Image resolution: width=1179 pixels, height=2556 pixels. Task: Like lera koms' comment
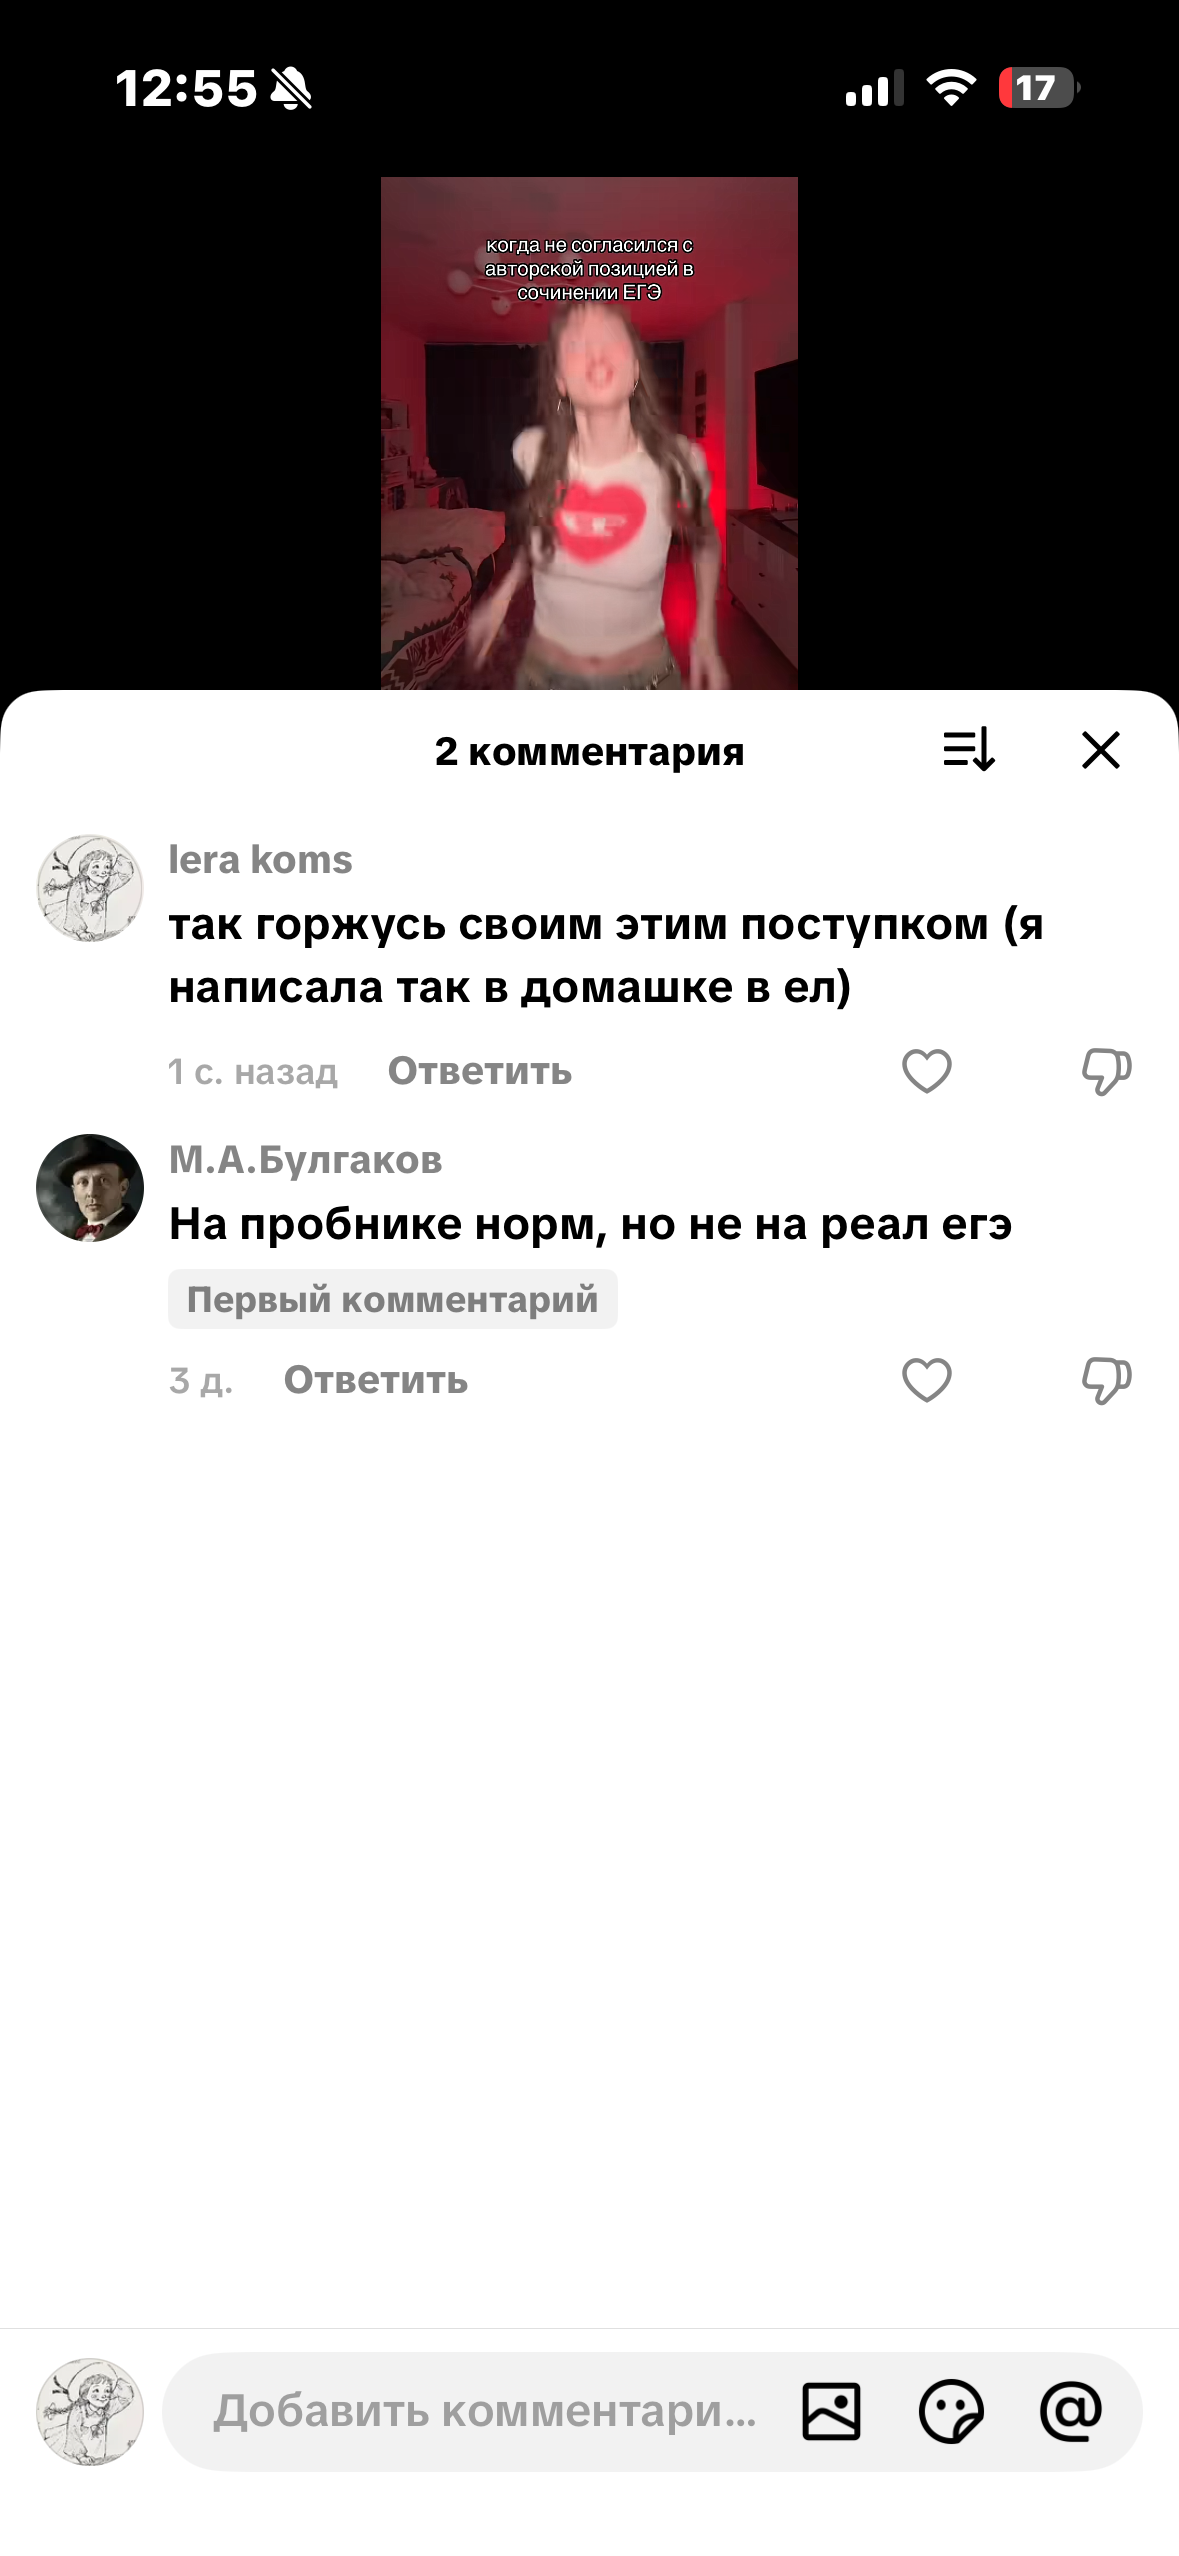click(926, 1071)
